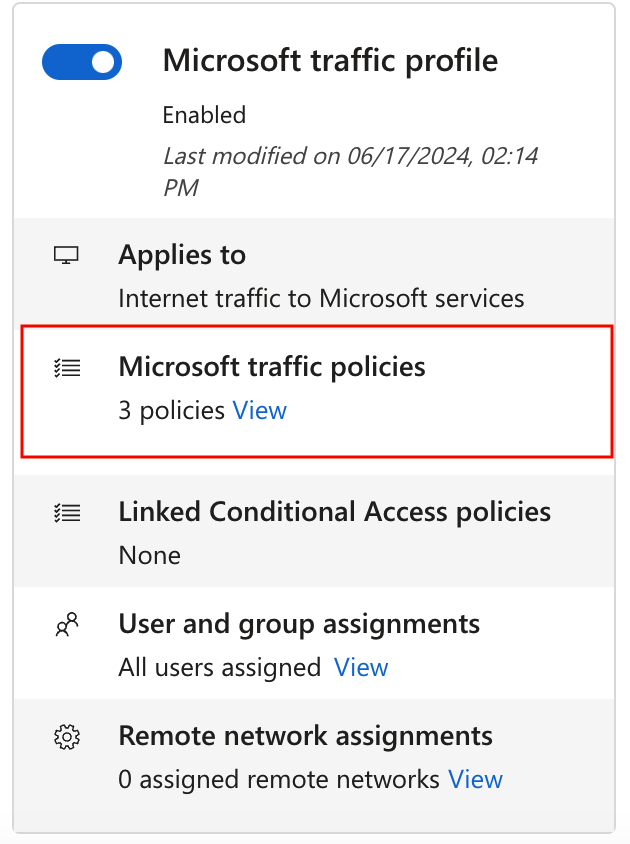Select the User and group assignments people icon
630x844 pixels.
tap(66, 624)
